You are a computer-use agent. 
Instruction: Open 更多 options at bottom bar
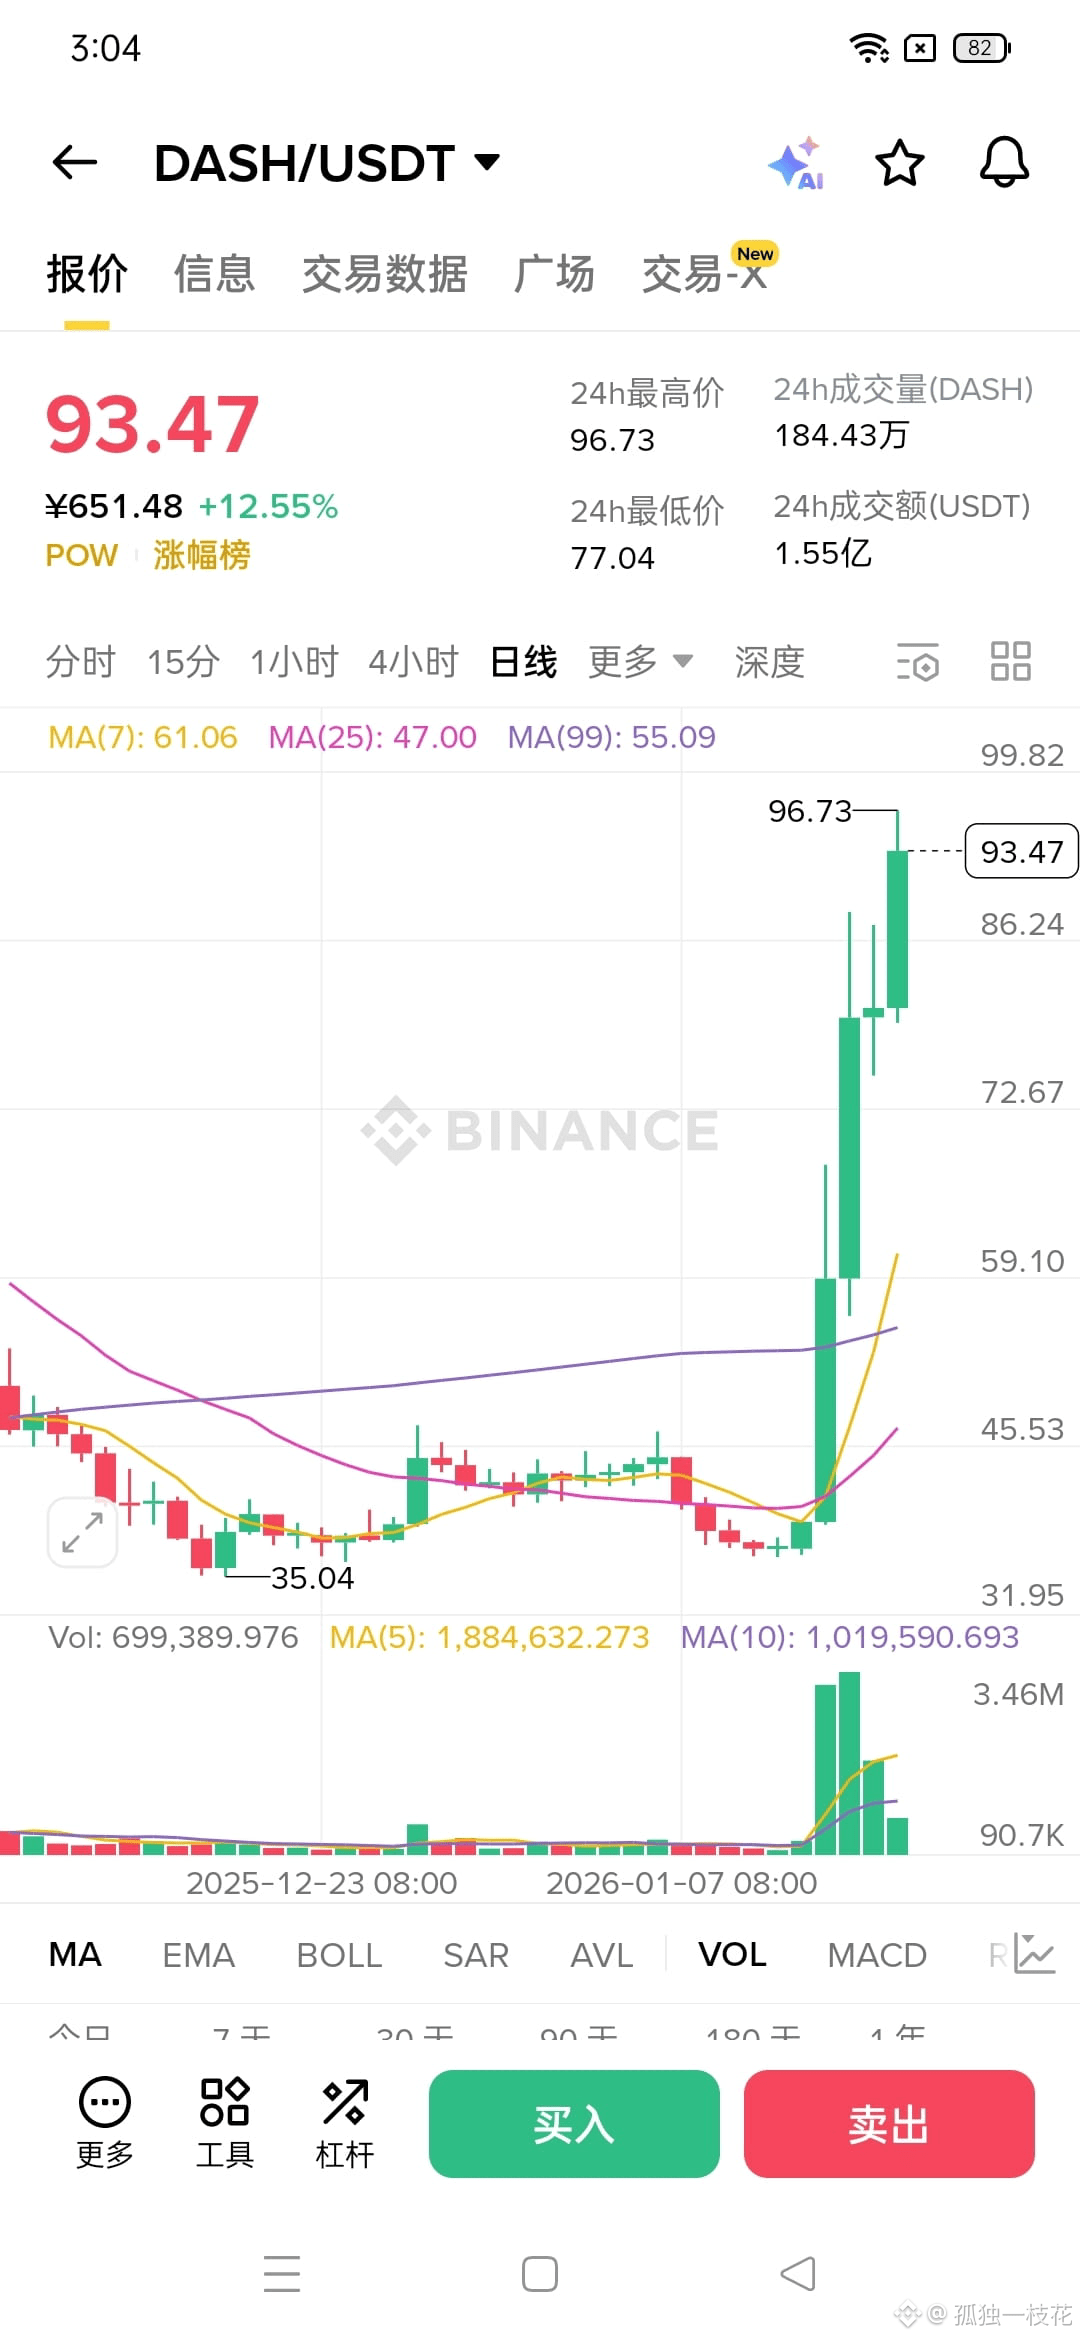105,2122
